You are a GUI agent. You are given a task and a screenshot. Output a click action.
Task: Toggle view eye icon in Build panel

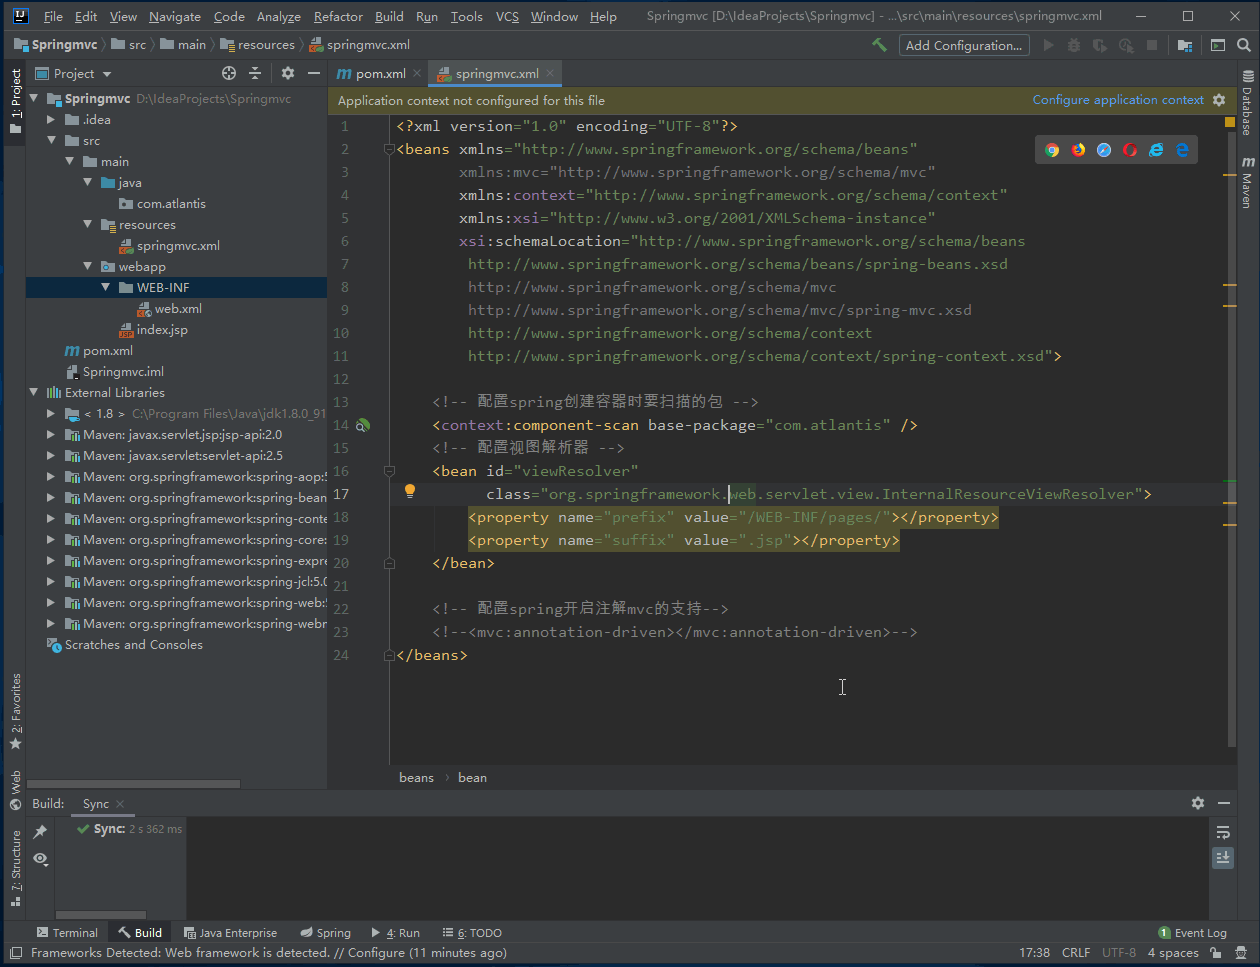point(40,858)
